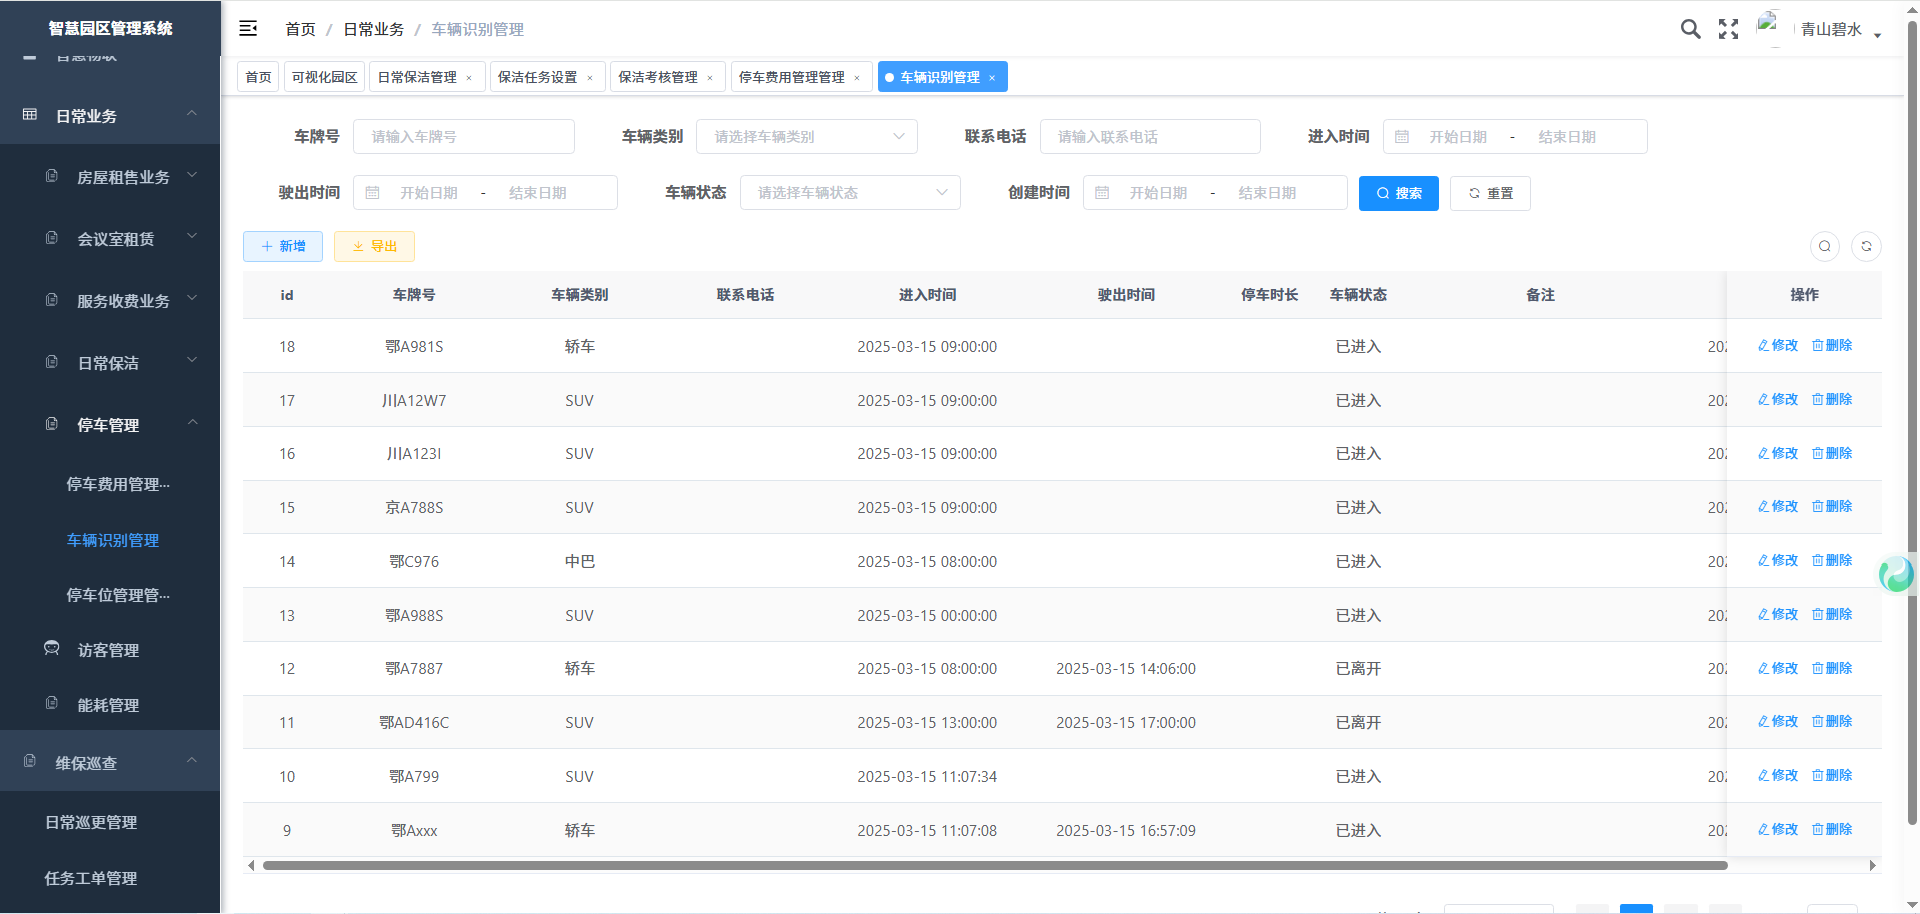Image resolution: width=1920 pixels, height=914 pixels.
Task: Click the round hide-search icon above table
Action: tap(1825, 246)
